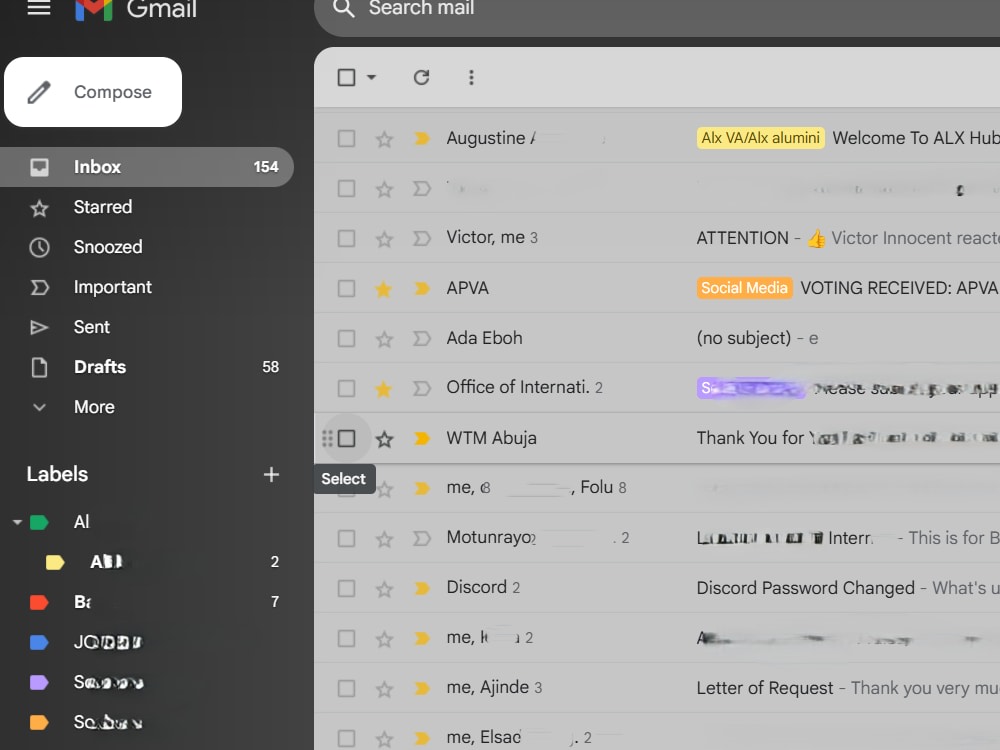Image resolution: width=1000 pixels, height=750 pixels.
Task: Open the main menu hamburger icon
Action: click(39, 8)
